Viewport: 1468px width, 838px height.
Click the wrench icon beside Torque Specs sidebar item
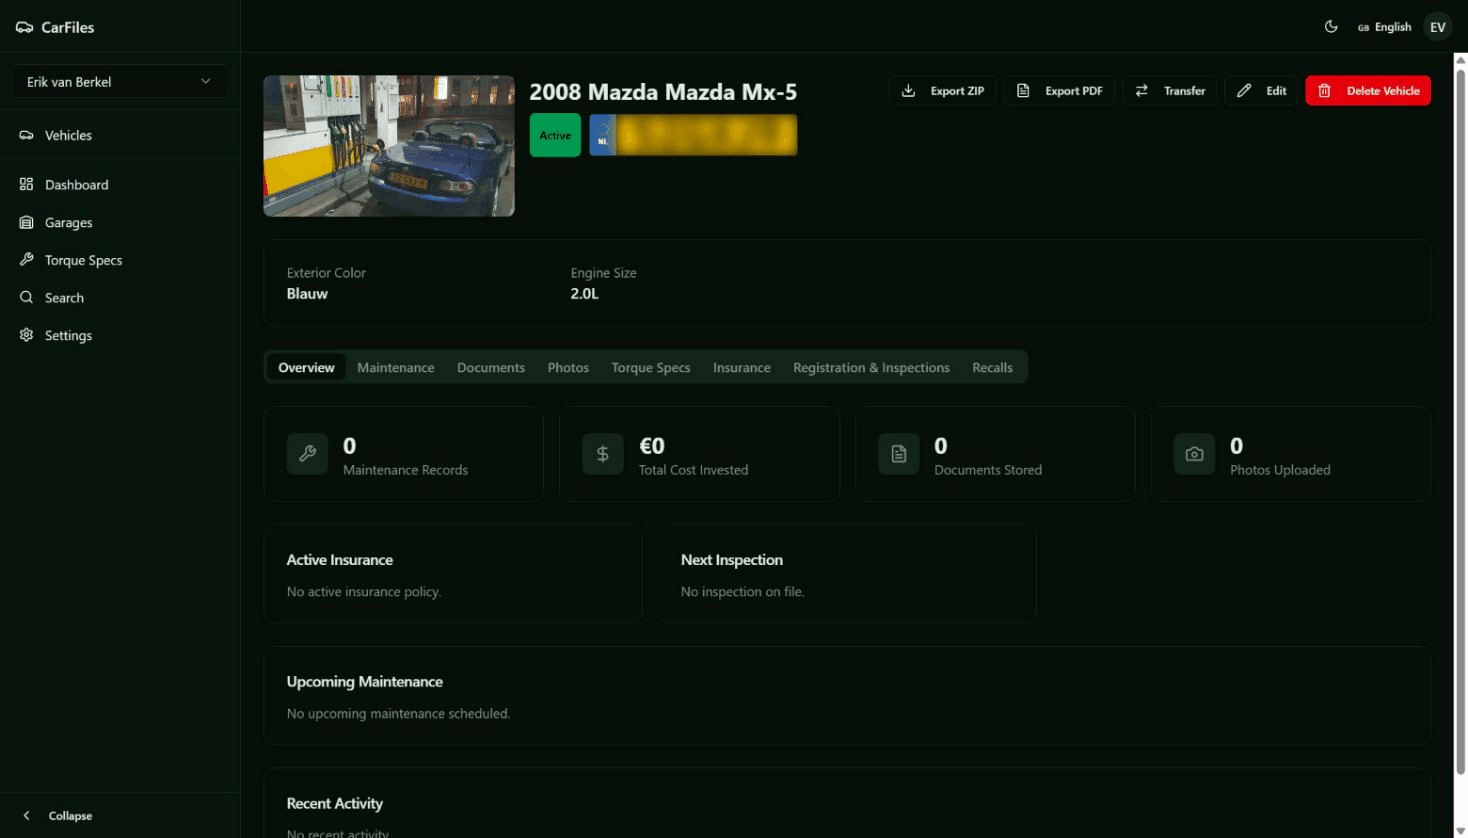[26, 259]
